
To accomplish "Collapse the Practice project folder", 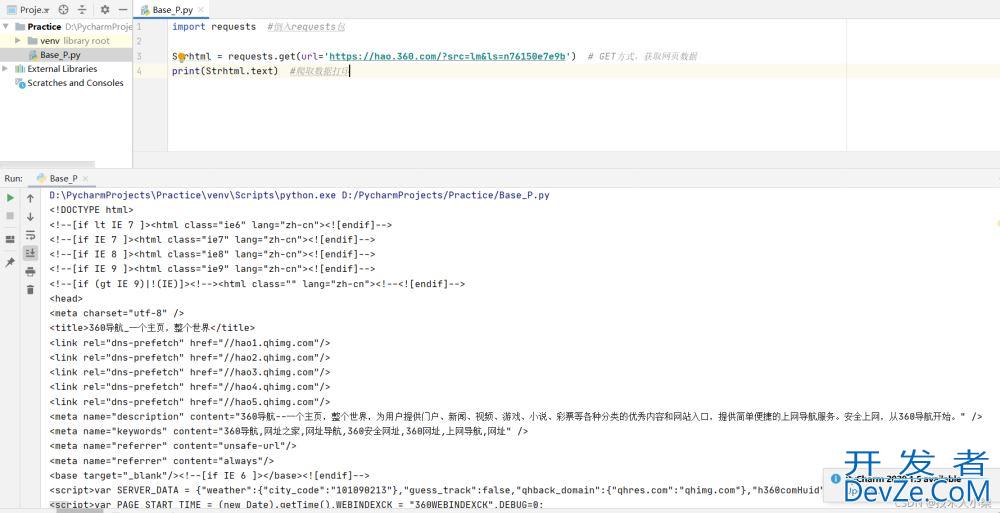I will click(x=6, y=27).
